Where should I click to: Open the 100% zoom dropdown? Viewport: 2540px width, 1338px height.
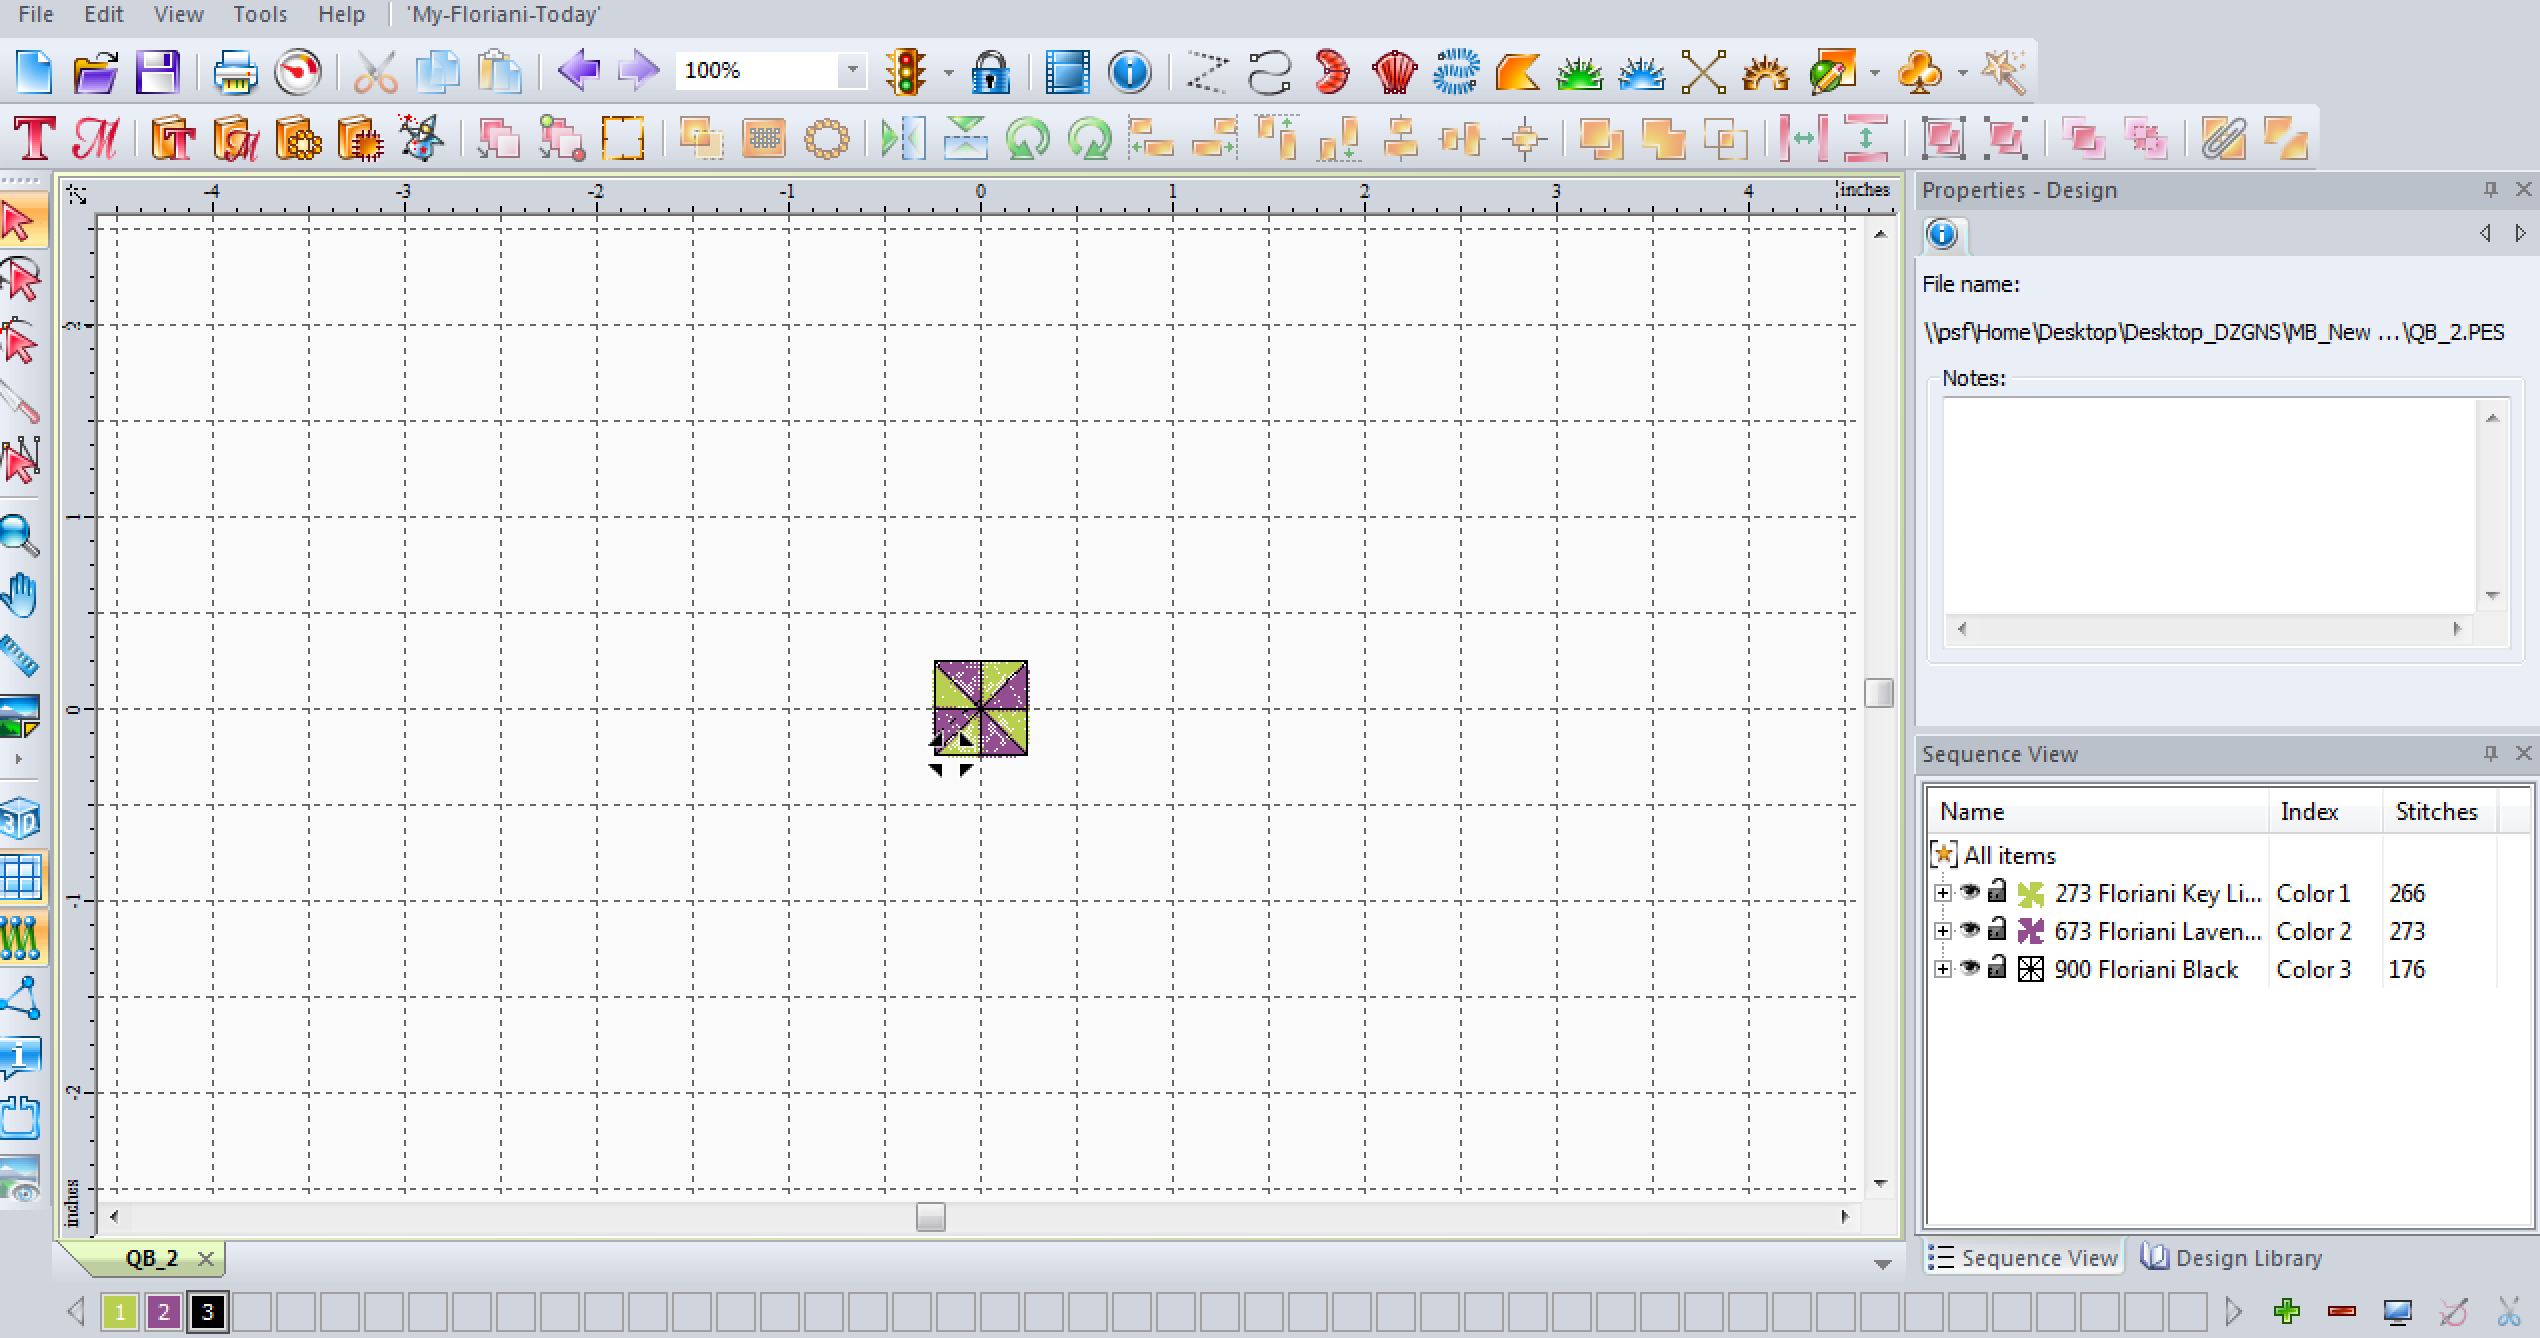[x=852, y=71]
